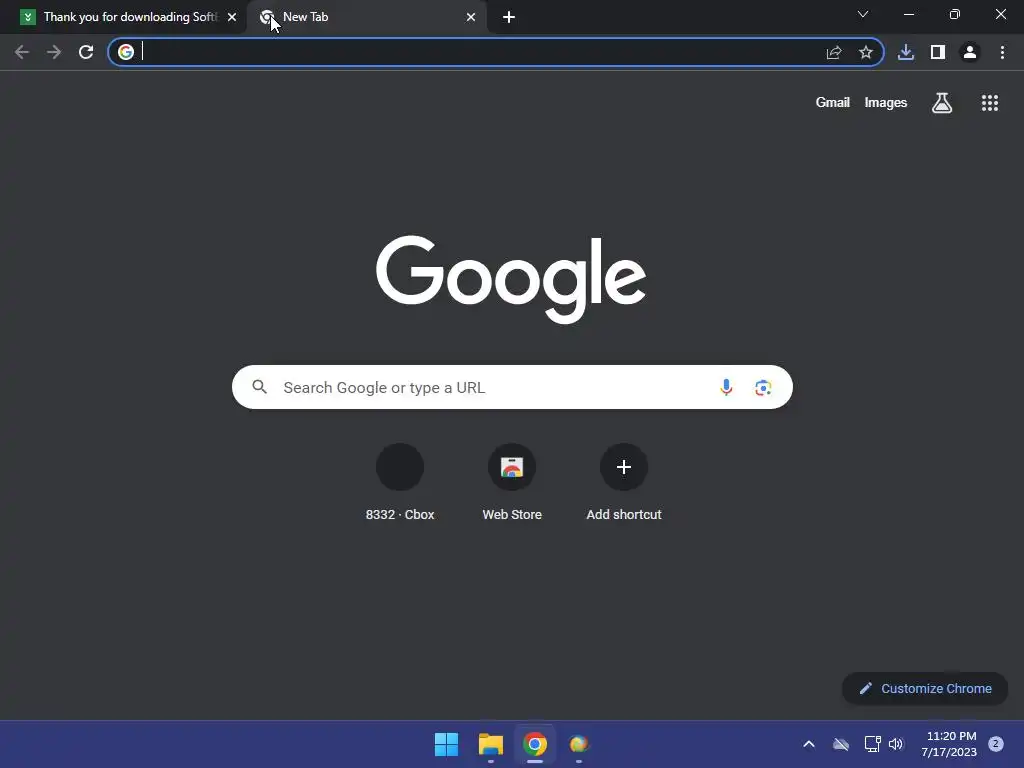Screen dimensions: 1024x768
Task: Open the clock showing 11:20 PM
Action: tap(949, 744)
